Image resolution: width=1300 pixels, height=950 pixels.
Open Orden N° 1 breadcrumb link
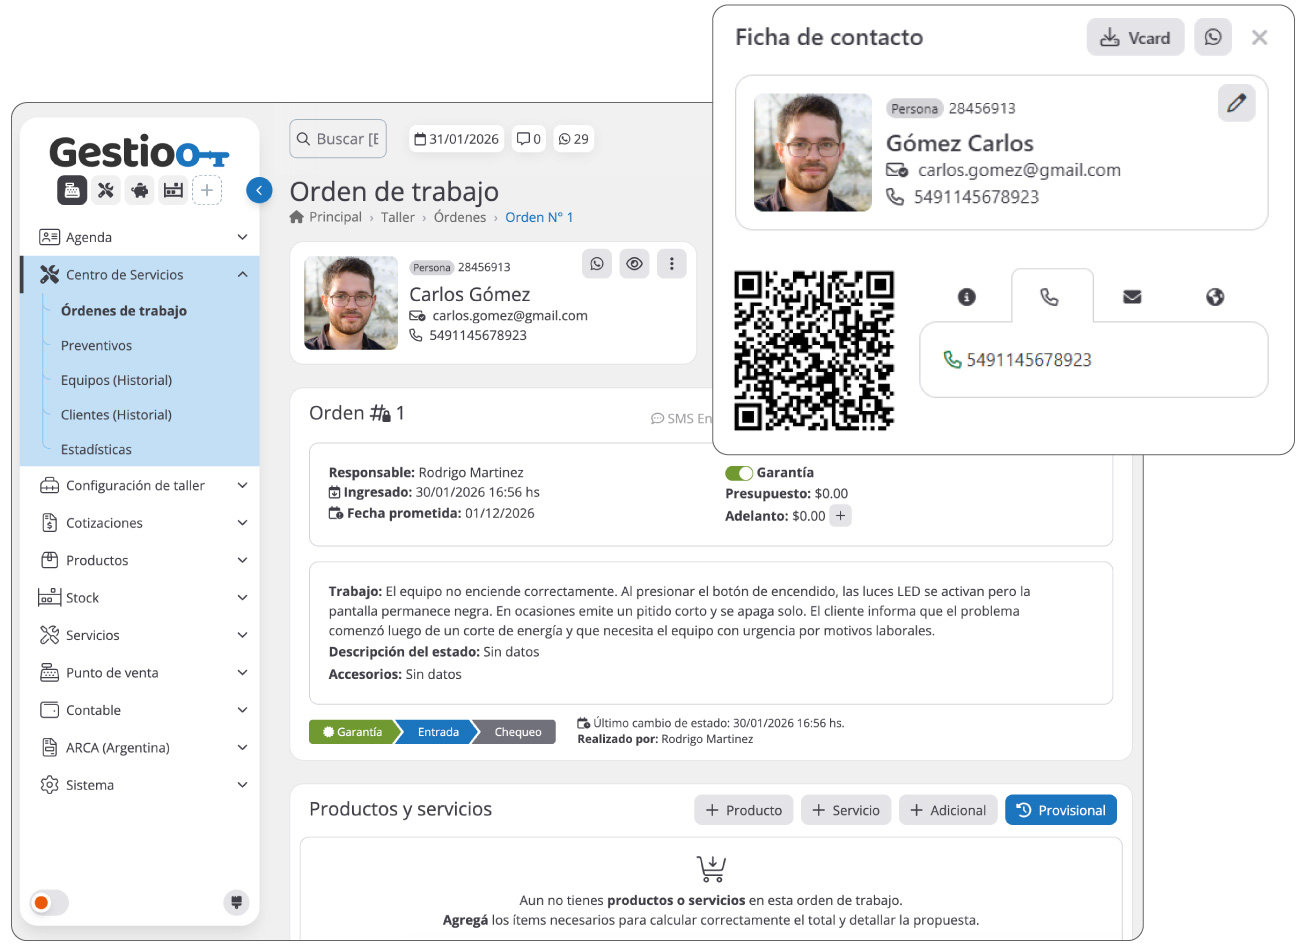539,217
